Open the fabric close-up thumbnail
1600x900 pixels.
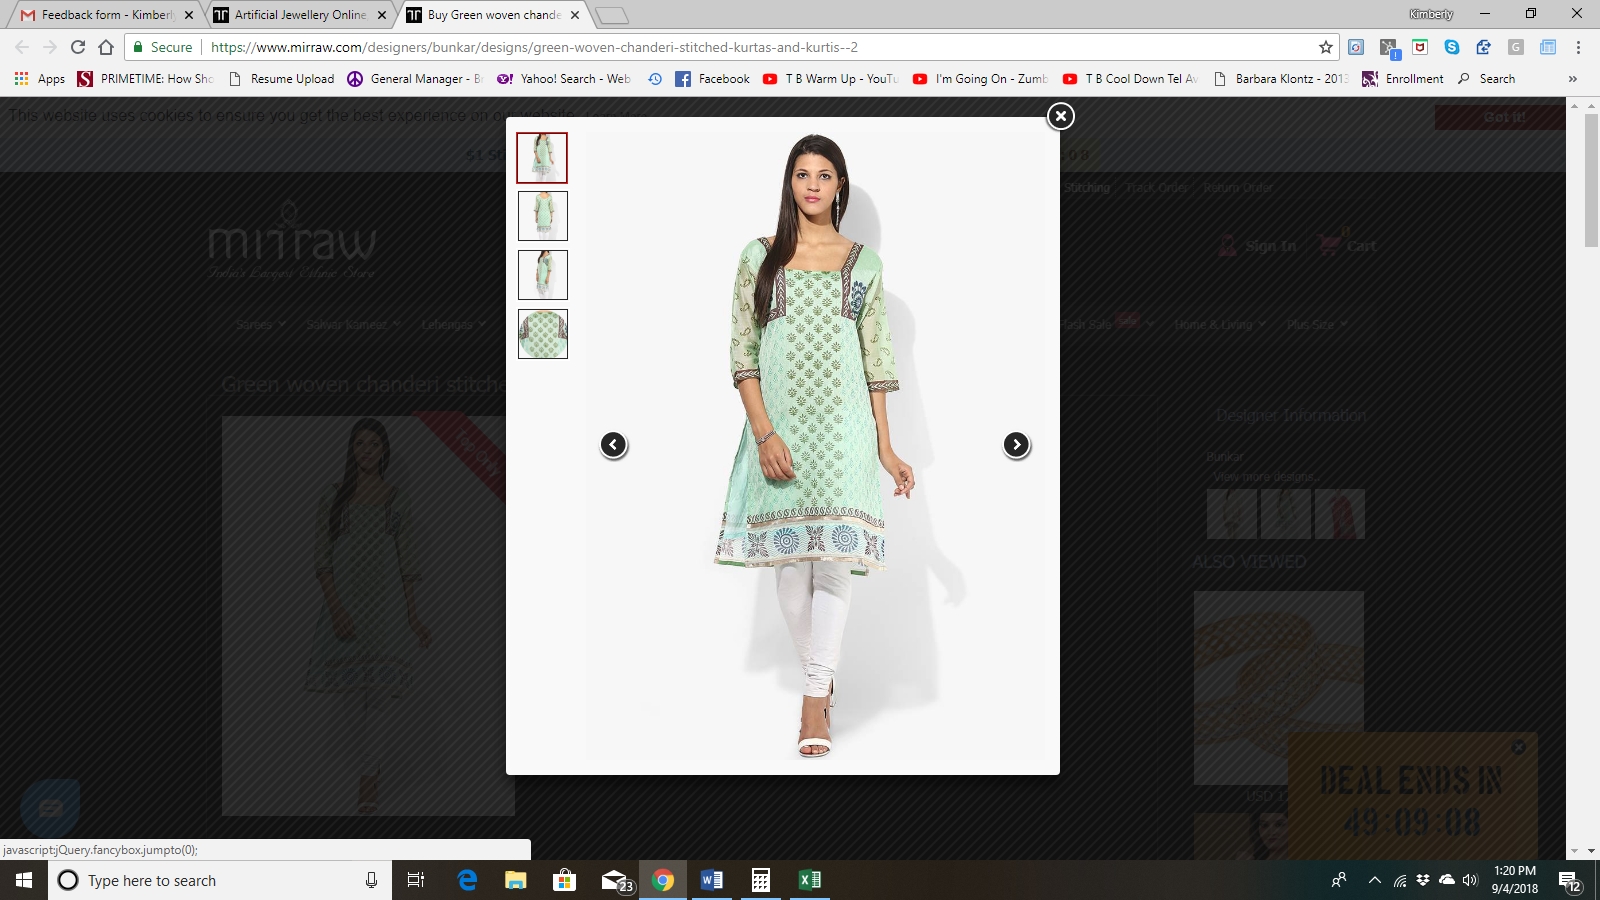pos(542,334)
